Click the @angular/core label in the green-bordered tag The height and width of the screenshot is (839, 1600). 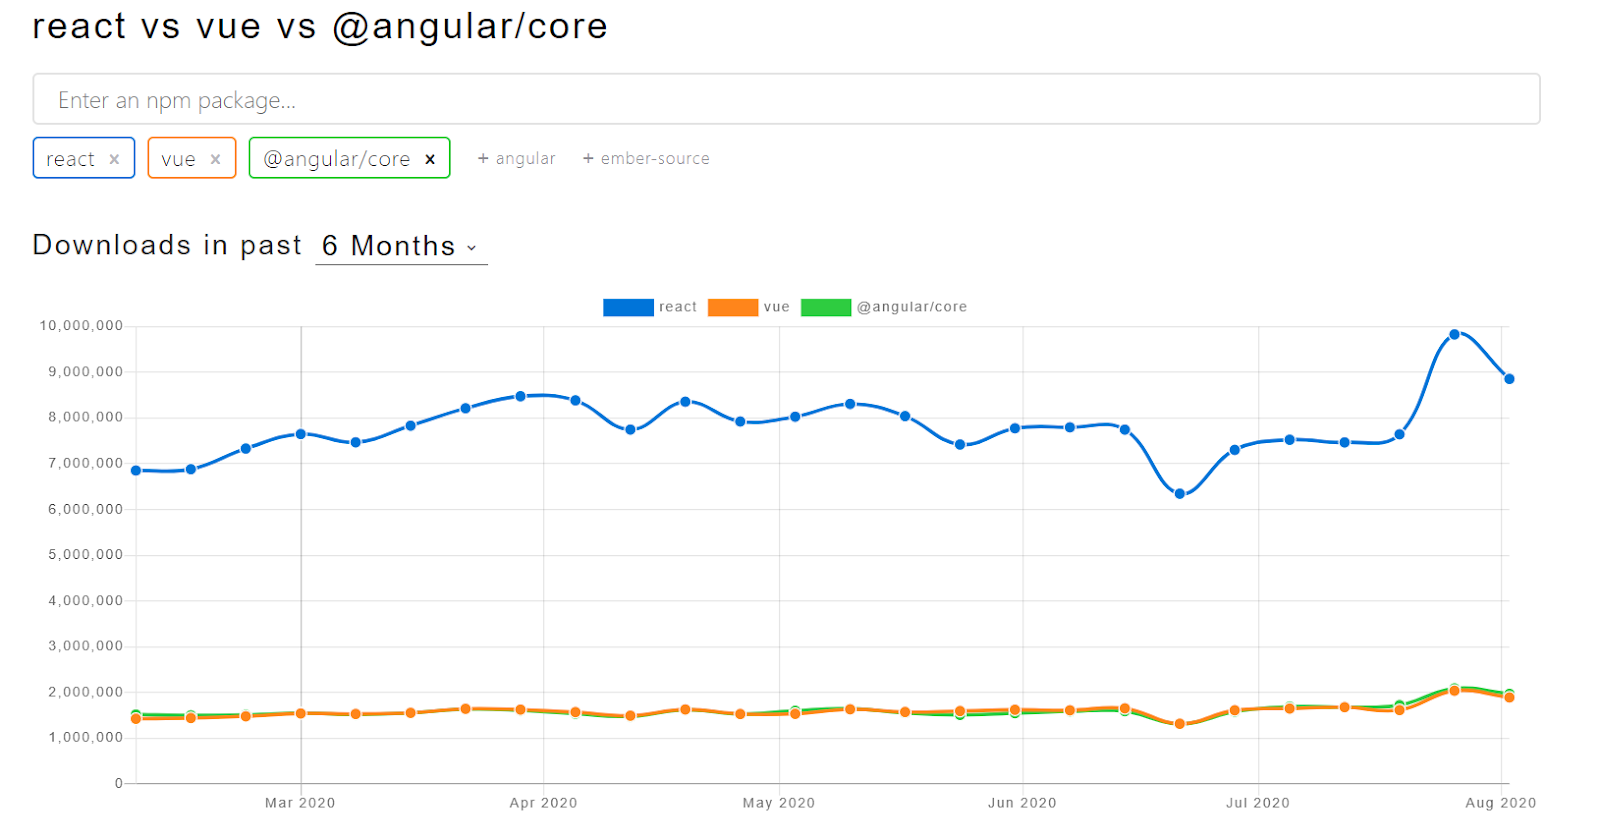tap(336, 159)
